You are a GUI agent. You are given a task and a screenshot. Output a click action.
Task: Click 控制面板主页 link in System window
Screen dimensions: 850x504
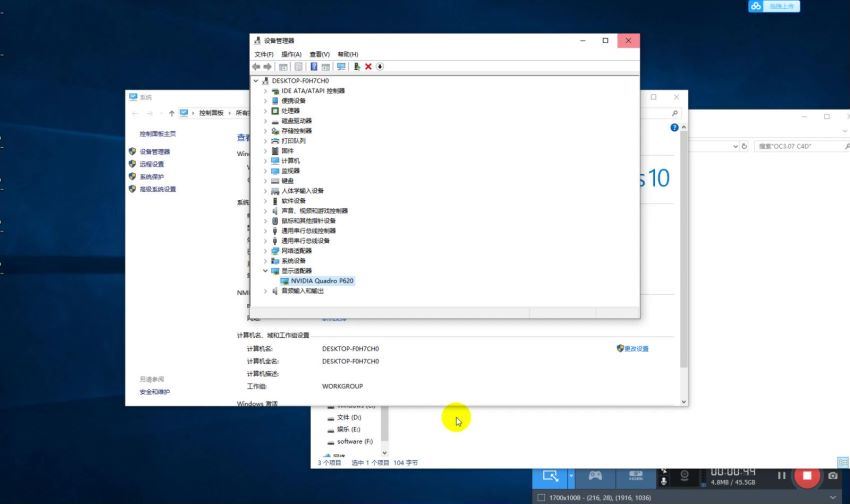158,134
